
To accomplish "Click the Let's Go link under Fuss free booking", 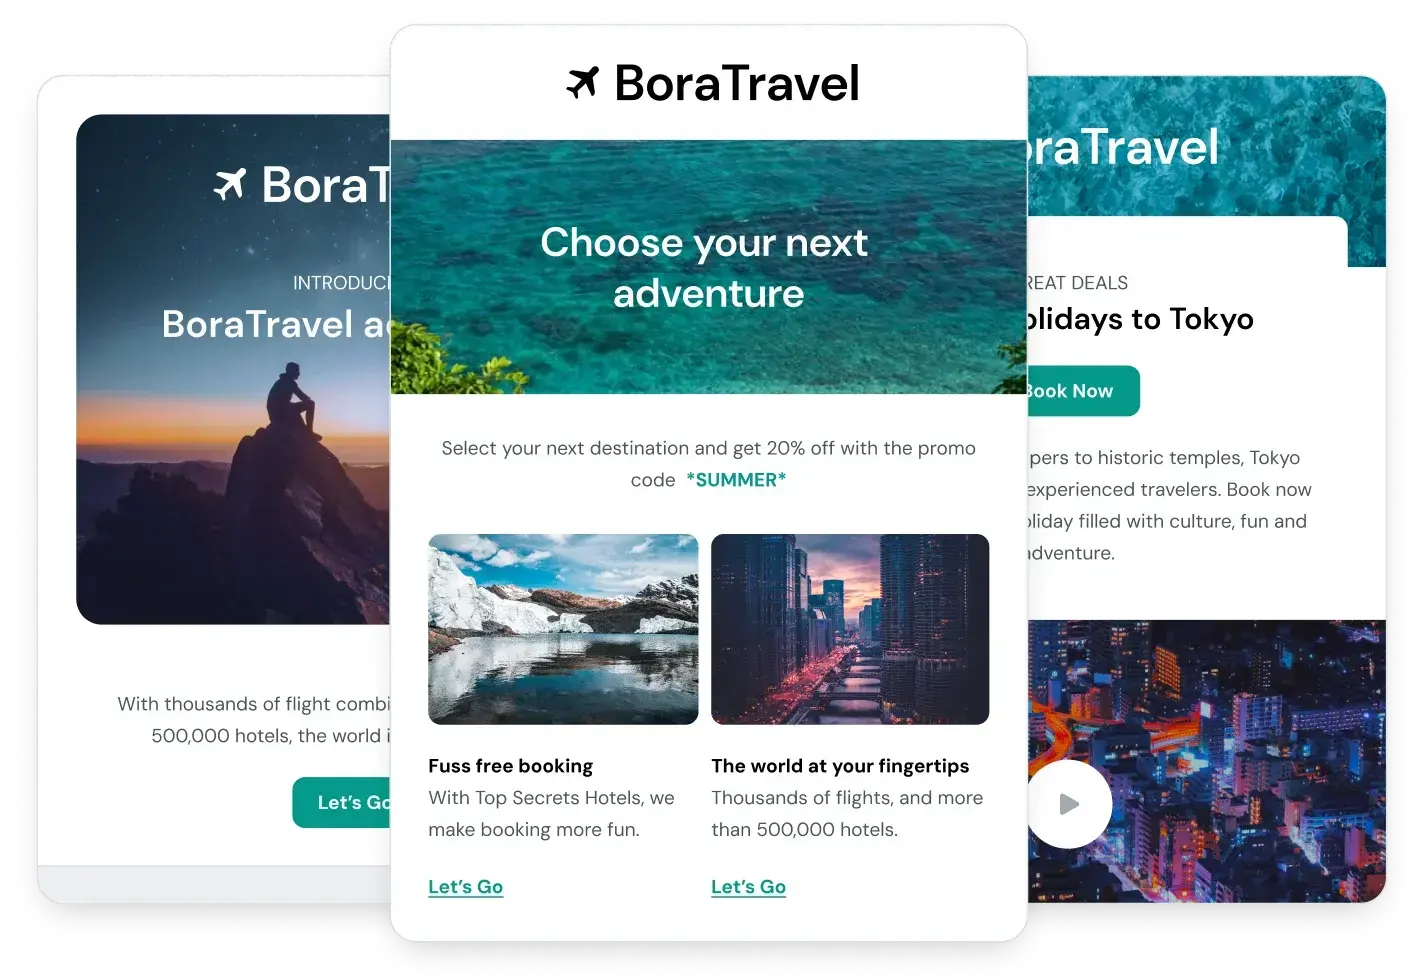I will pyautogui.click(x=465, y=887).
